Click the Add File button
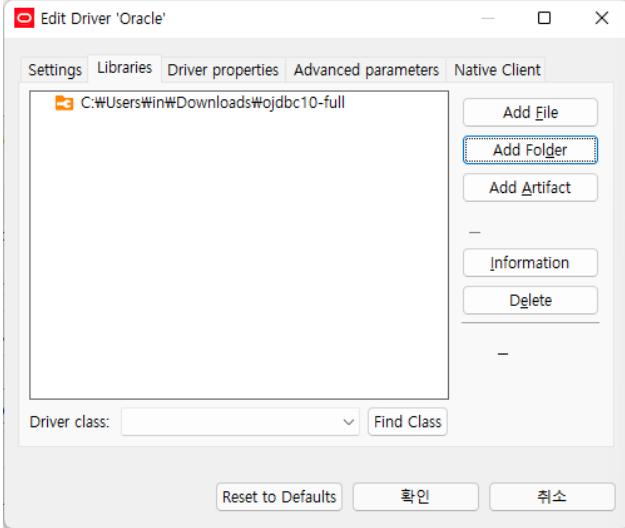This screenshot has height=528, width=625. [x=530, y=112]
